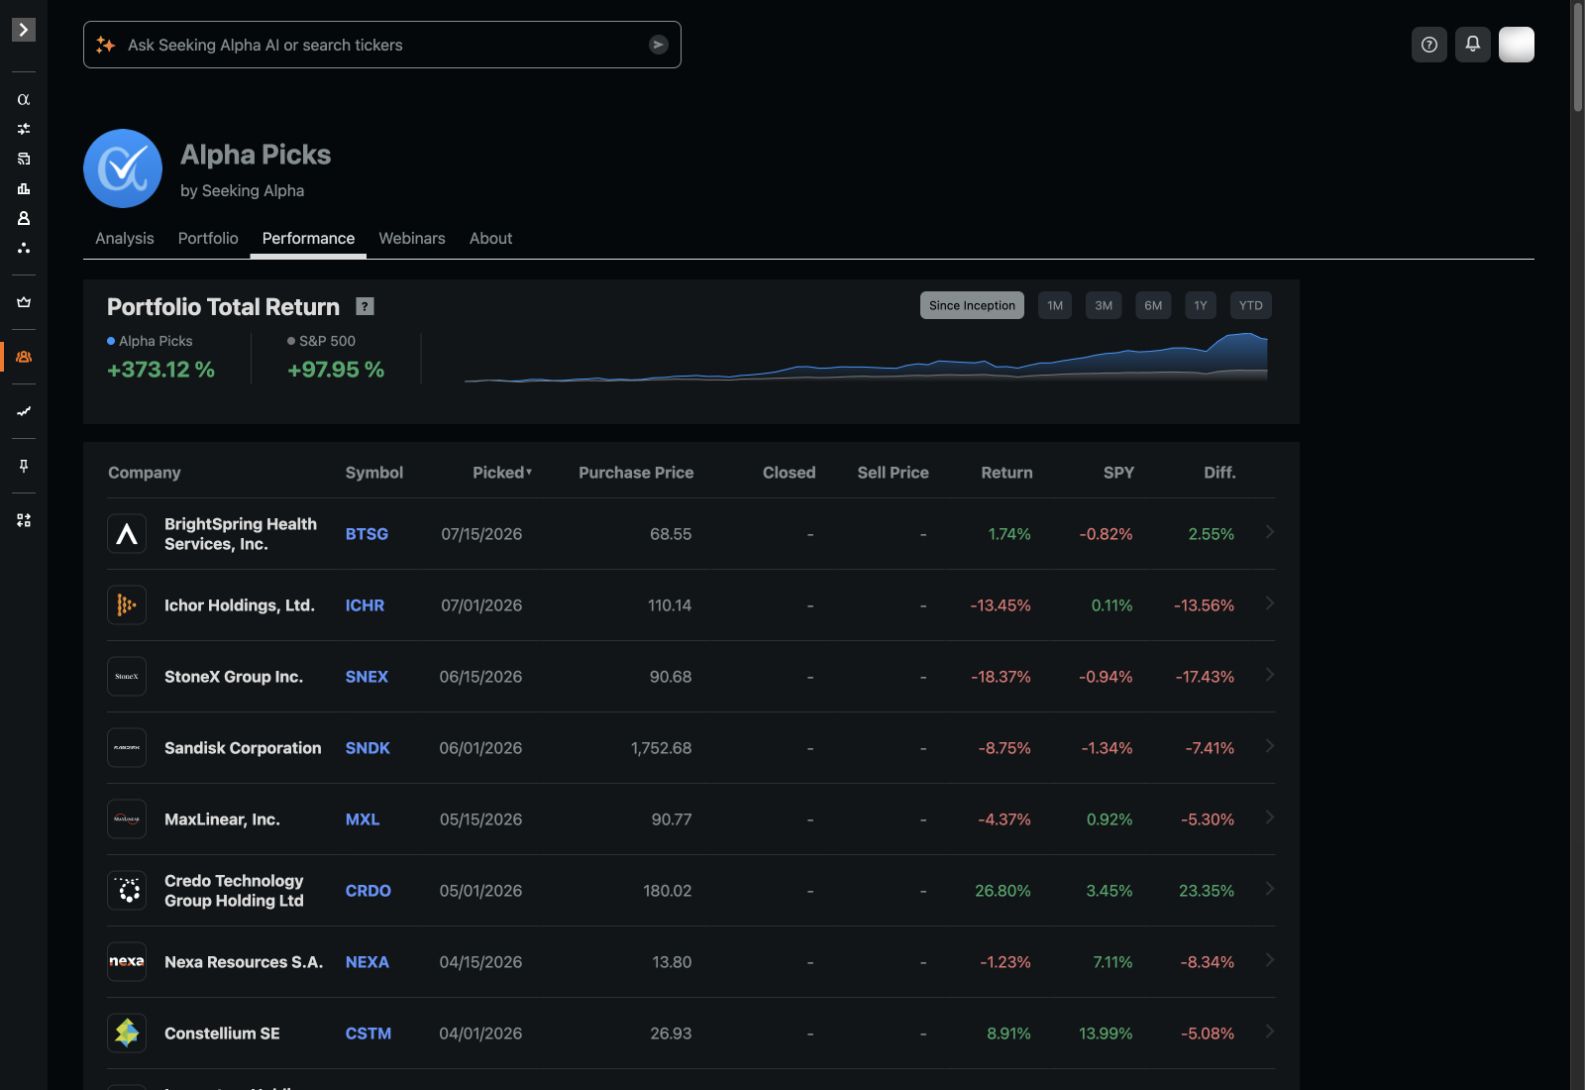The width and height of the screenshot is (1585, 1090).
Task: Expand the Ichor Holdings row chevron
Action: 1270,603
